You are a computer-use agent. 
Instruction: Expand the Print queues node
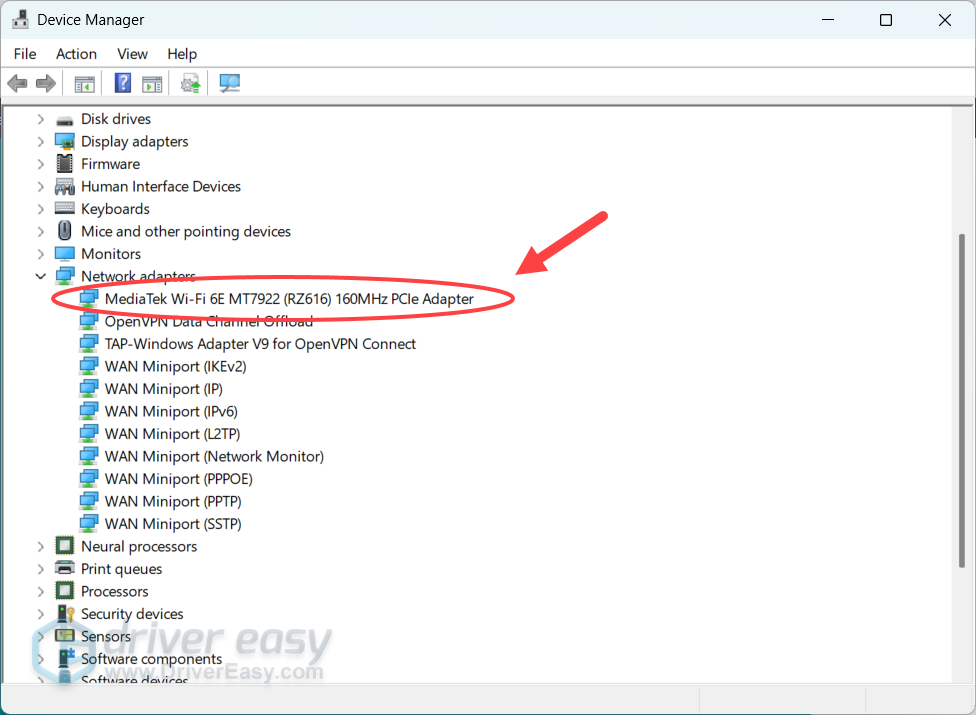click(x=40, y=568)
